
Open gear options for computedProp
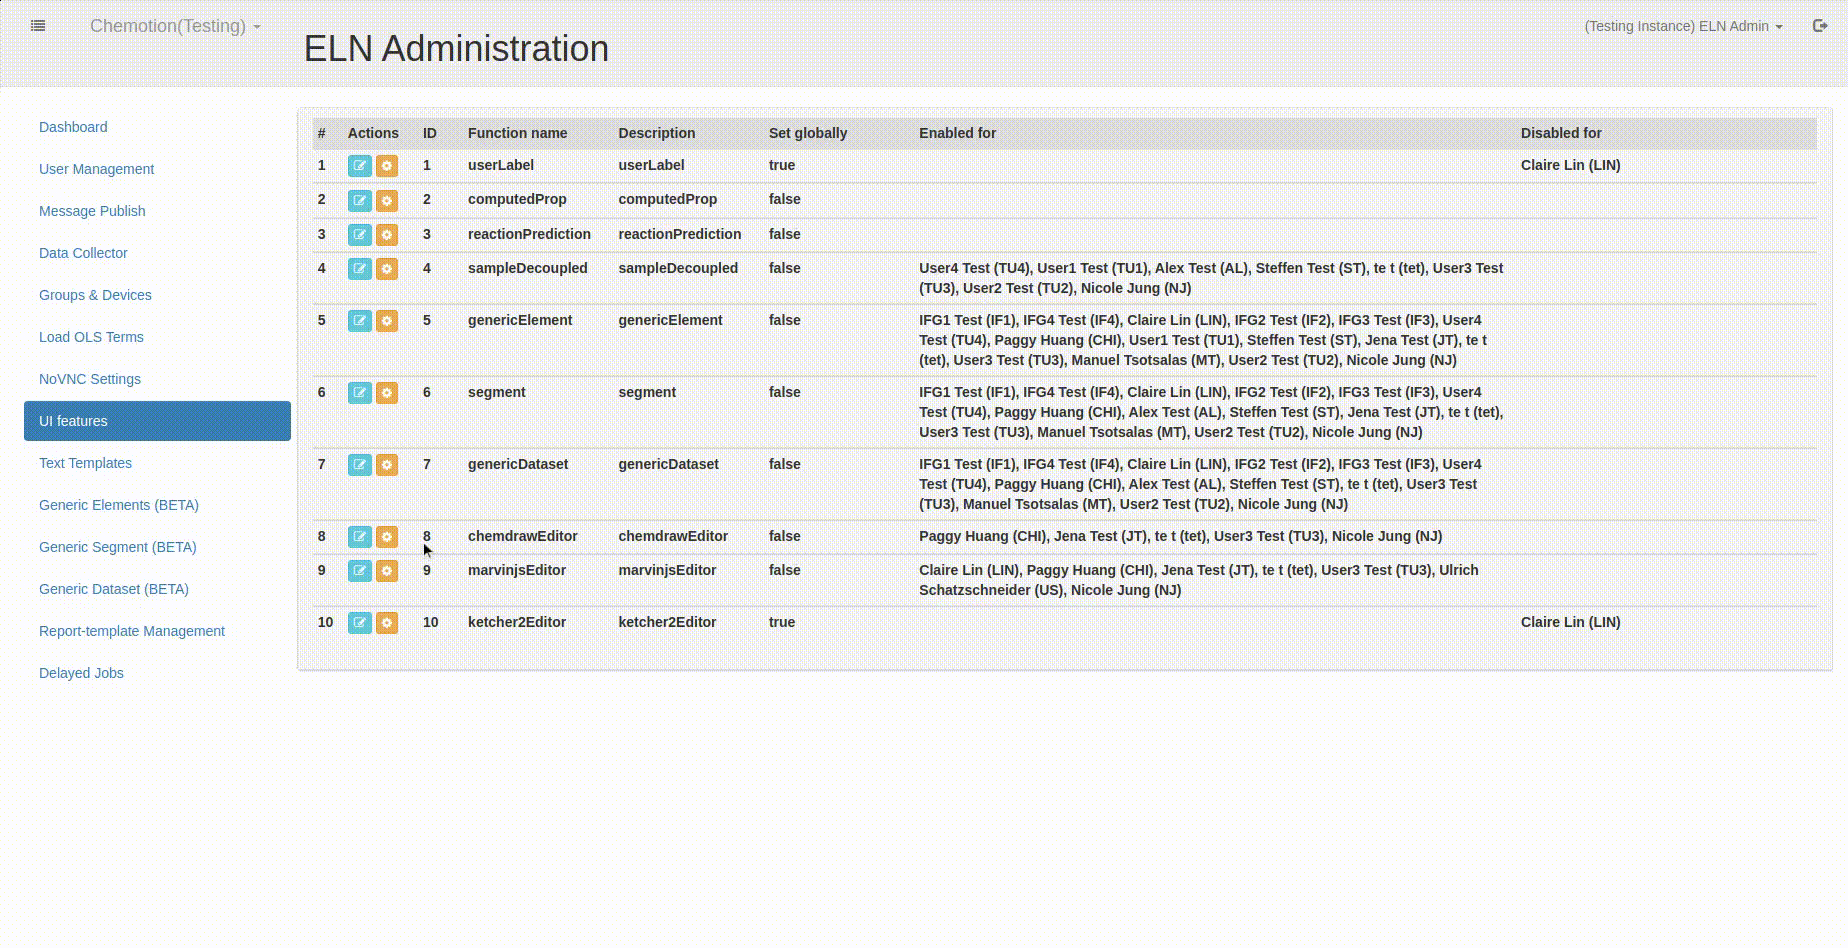[387, 200]
